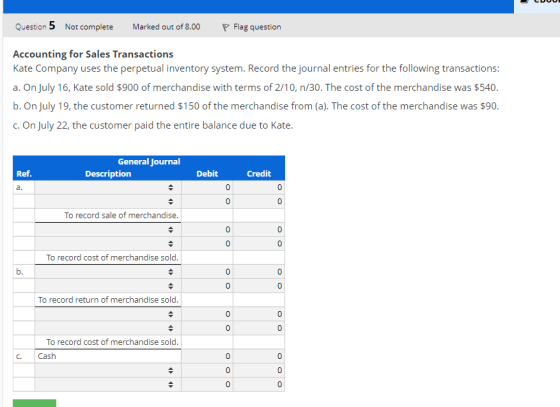The height and width of the screenshot is (407, 560).
Task: Open the last account dropdown in entry c
Action: click(x=108, y=385)
